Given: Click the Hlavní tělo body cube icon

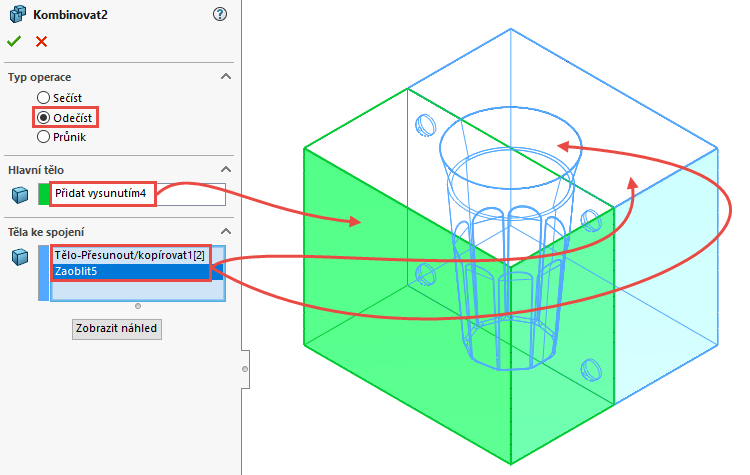Looking at the screenshot, I should (x=20, y=195).
